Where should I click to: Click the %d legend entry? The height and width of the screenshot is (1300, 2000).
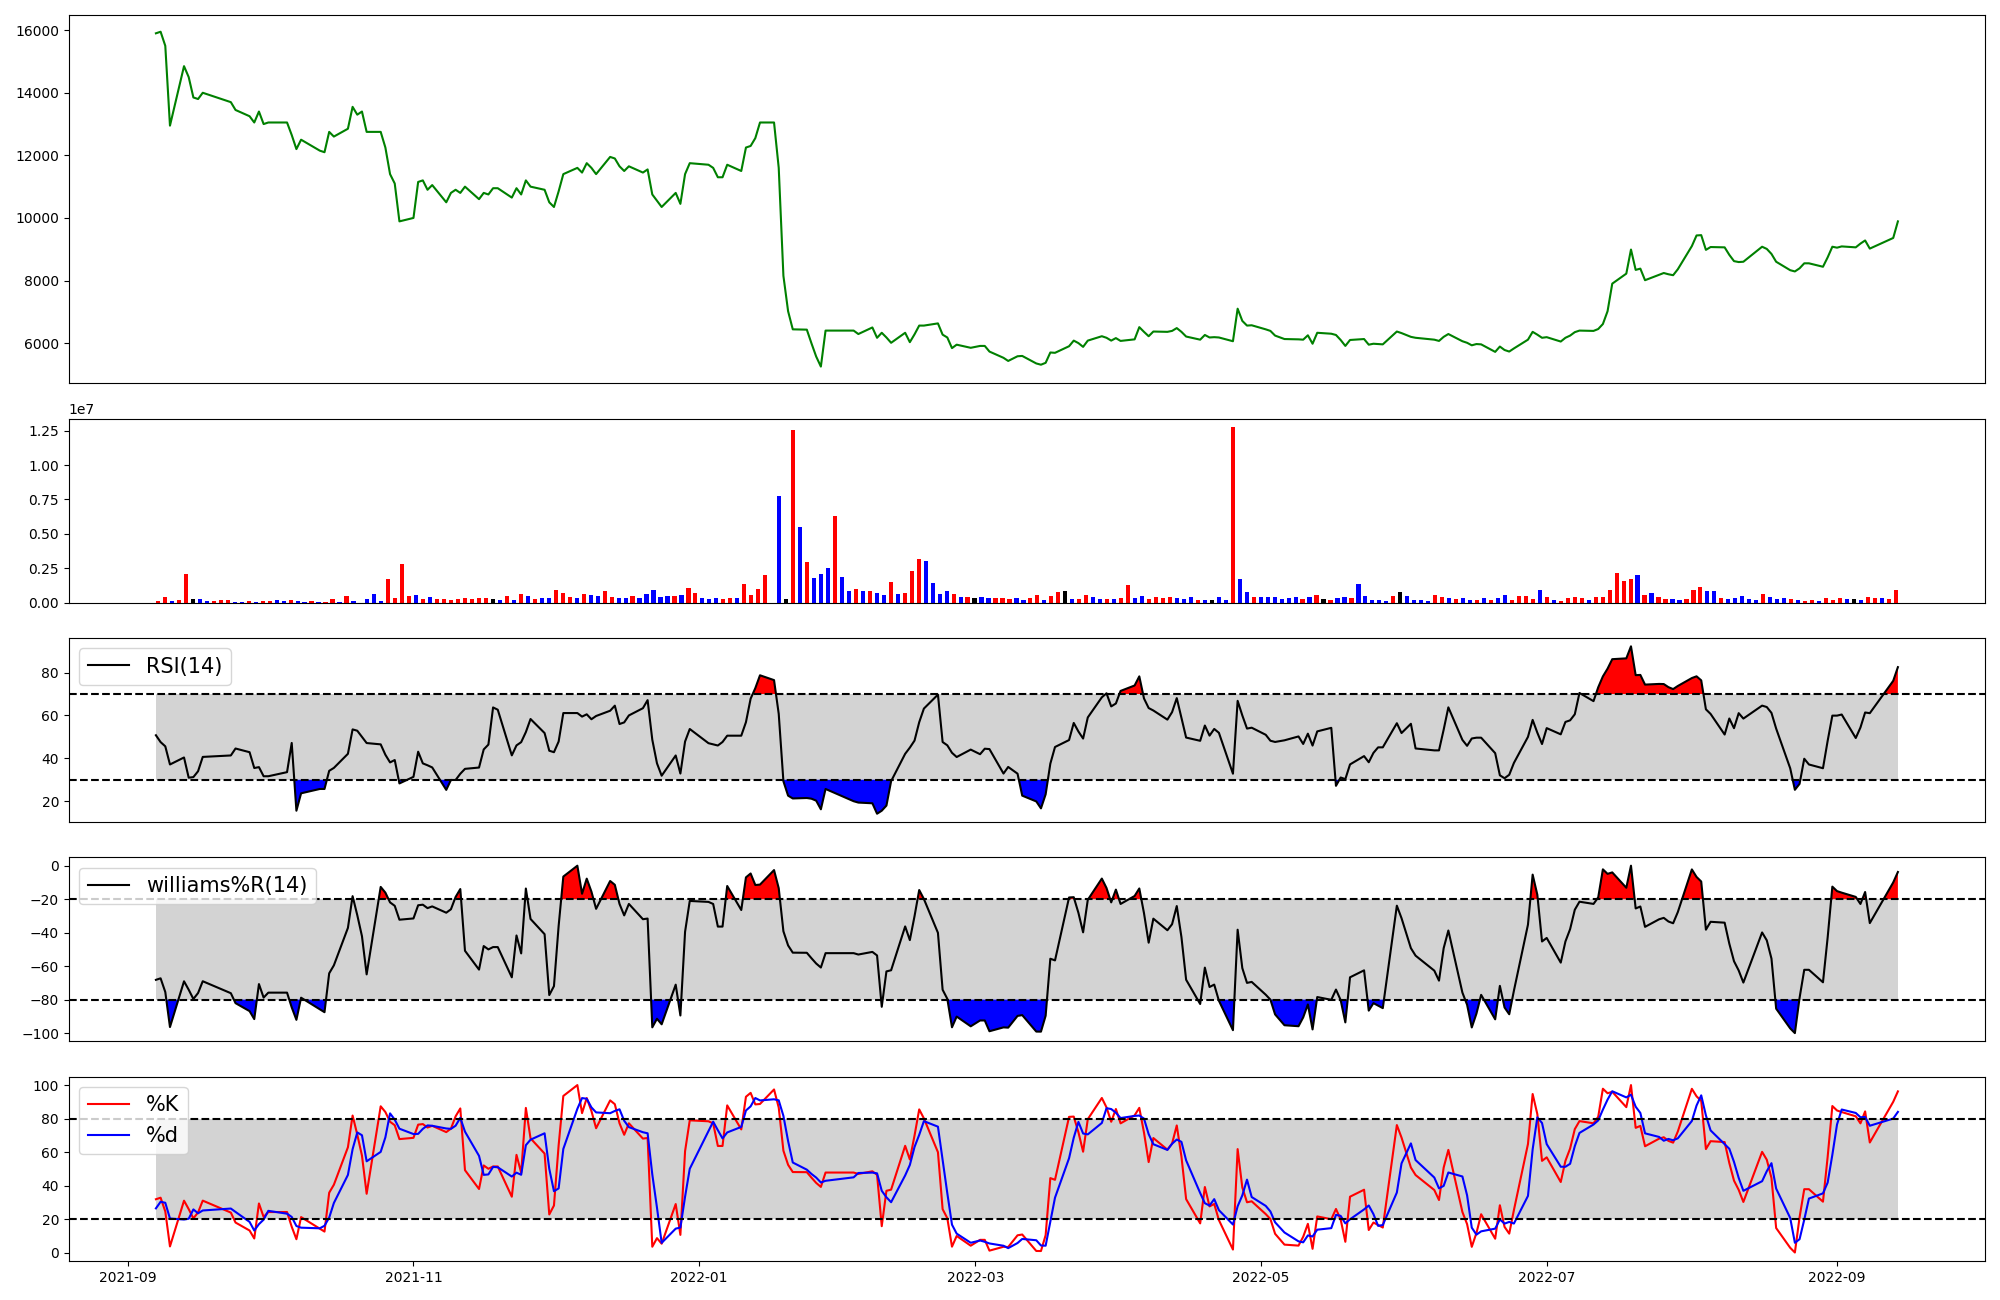162,1135
